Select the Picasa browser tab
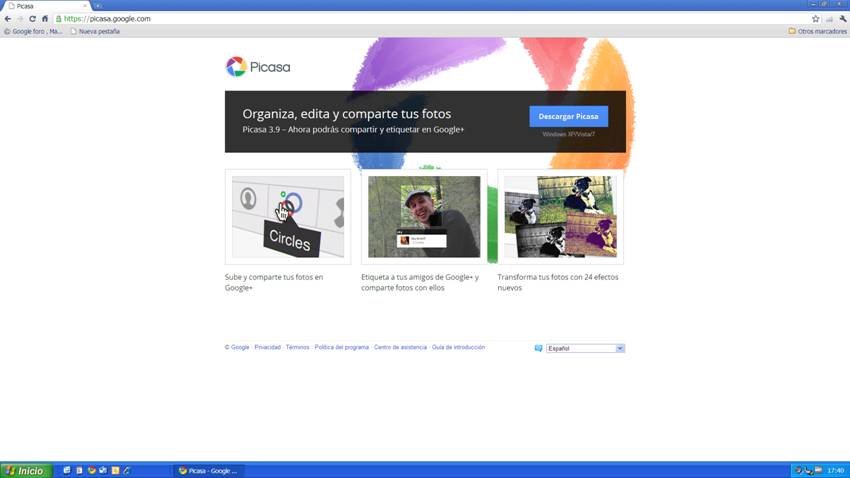This screenshot has height=478, width=850. point(46,6)
